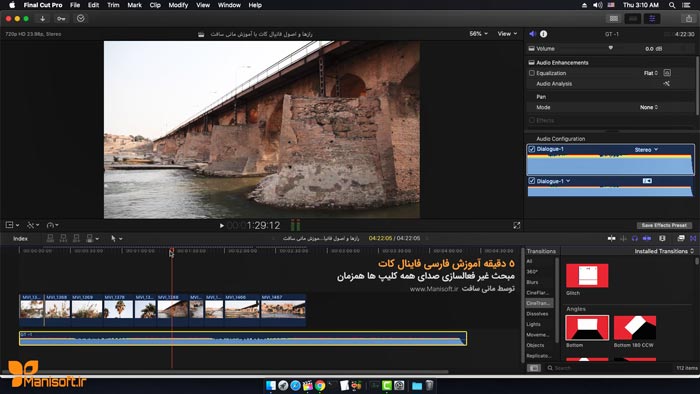
Task: Click the Save Effects Preset button
Action: [x=664, y=225]
